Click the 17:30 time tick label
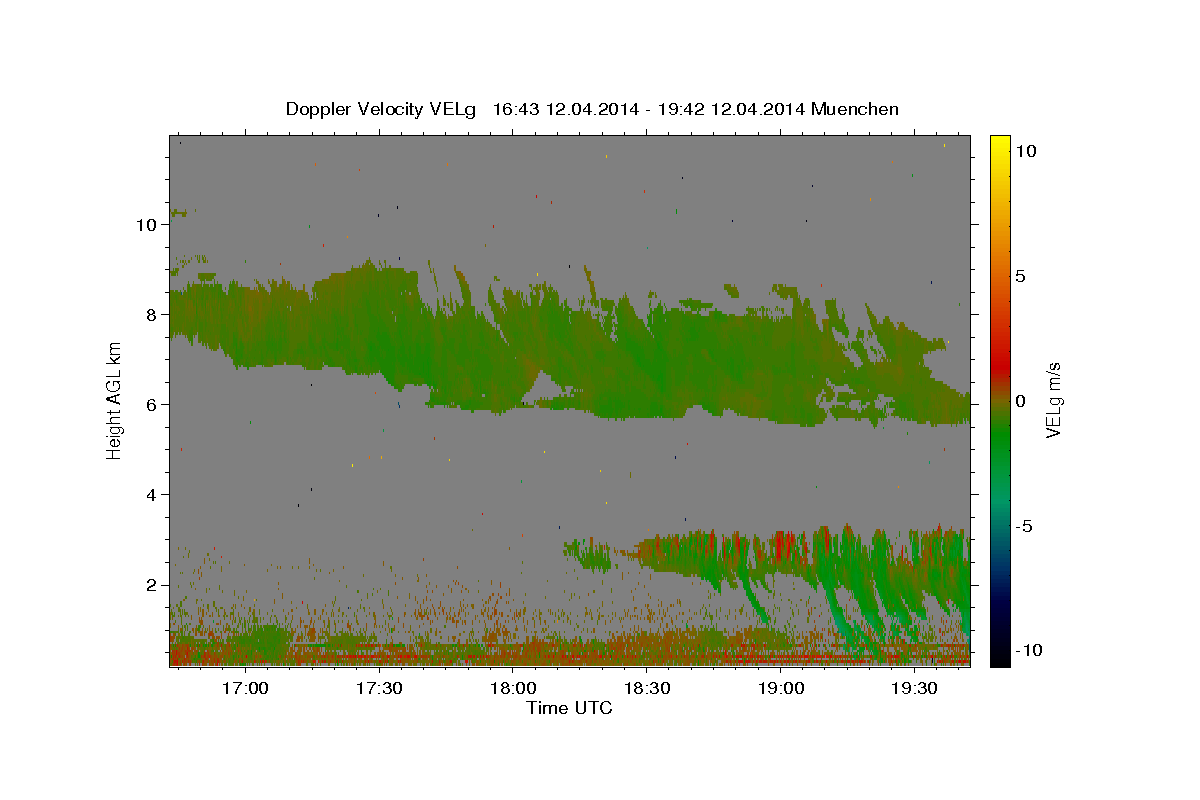1200x800 pixels. pyautogui.click(x=378, y=688)
